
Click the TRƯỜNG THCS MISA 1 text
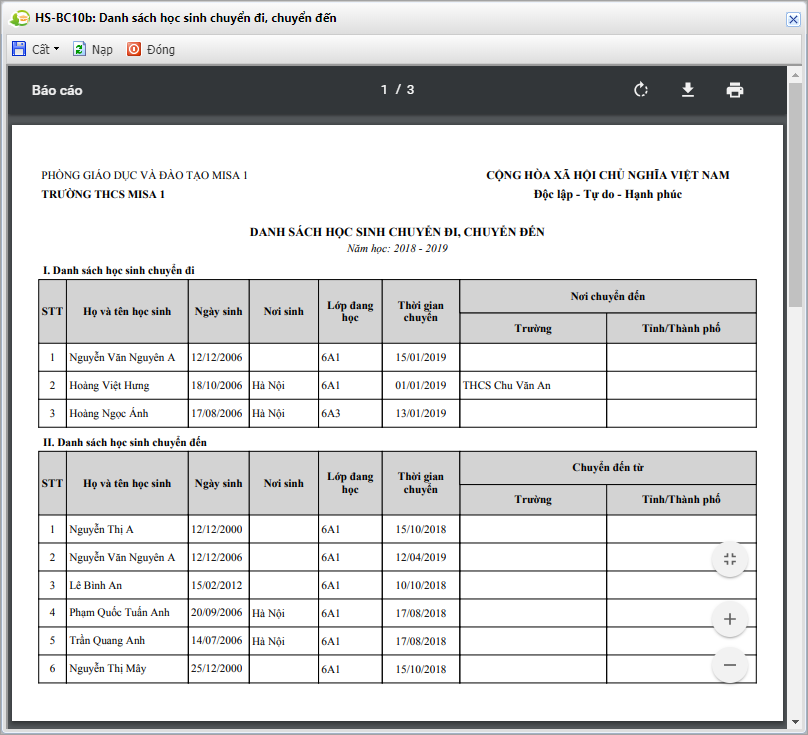pos(103,194)
